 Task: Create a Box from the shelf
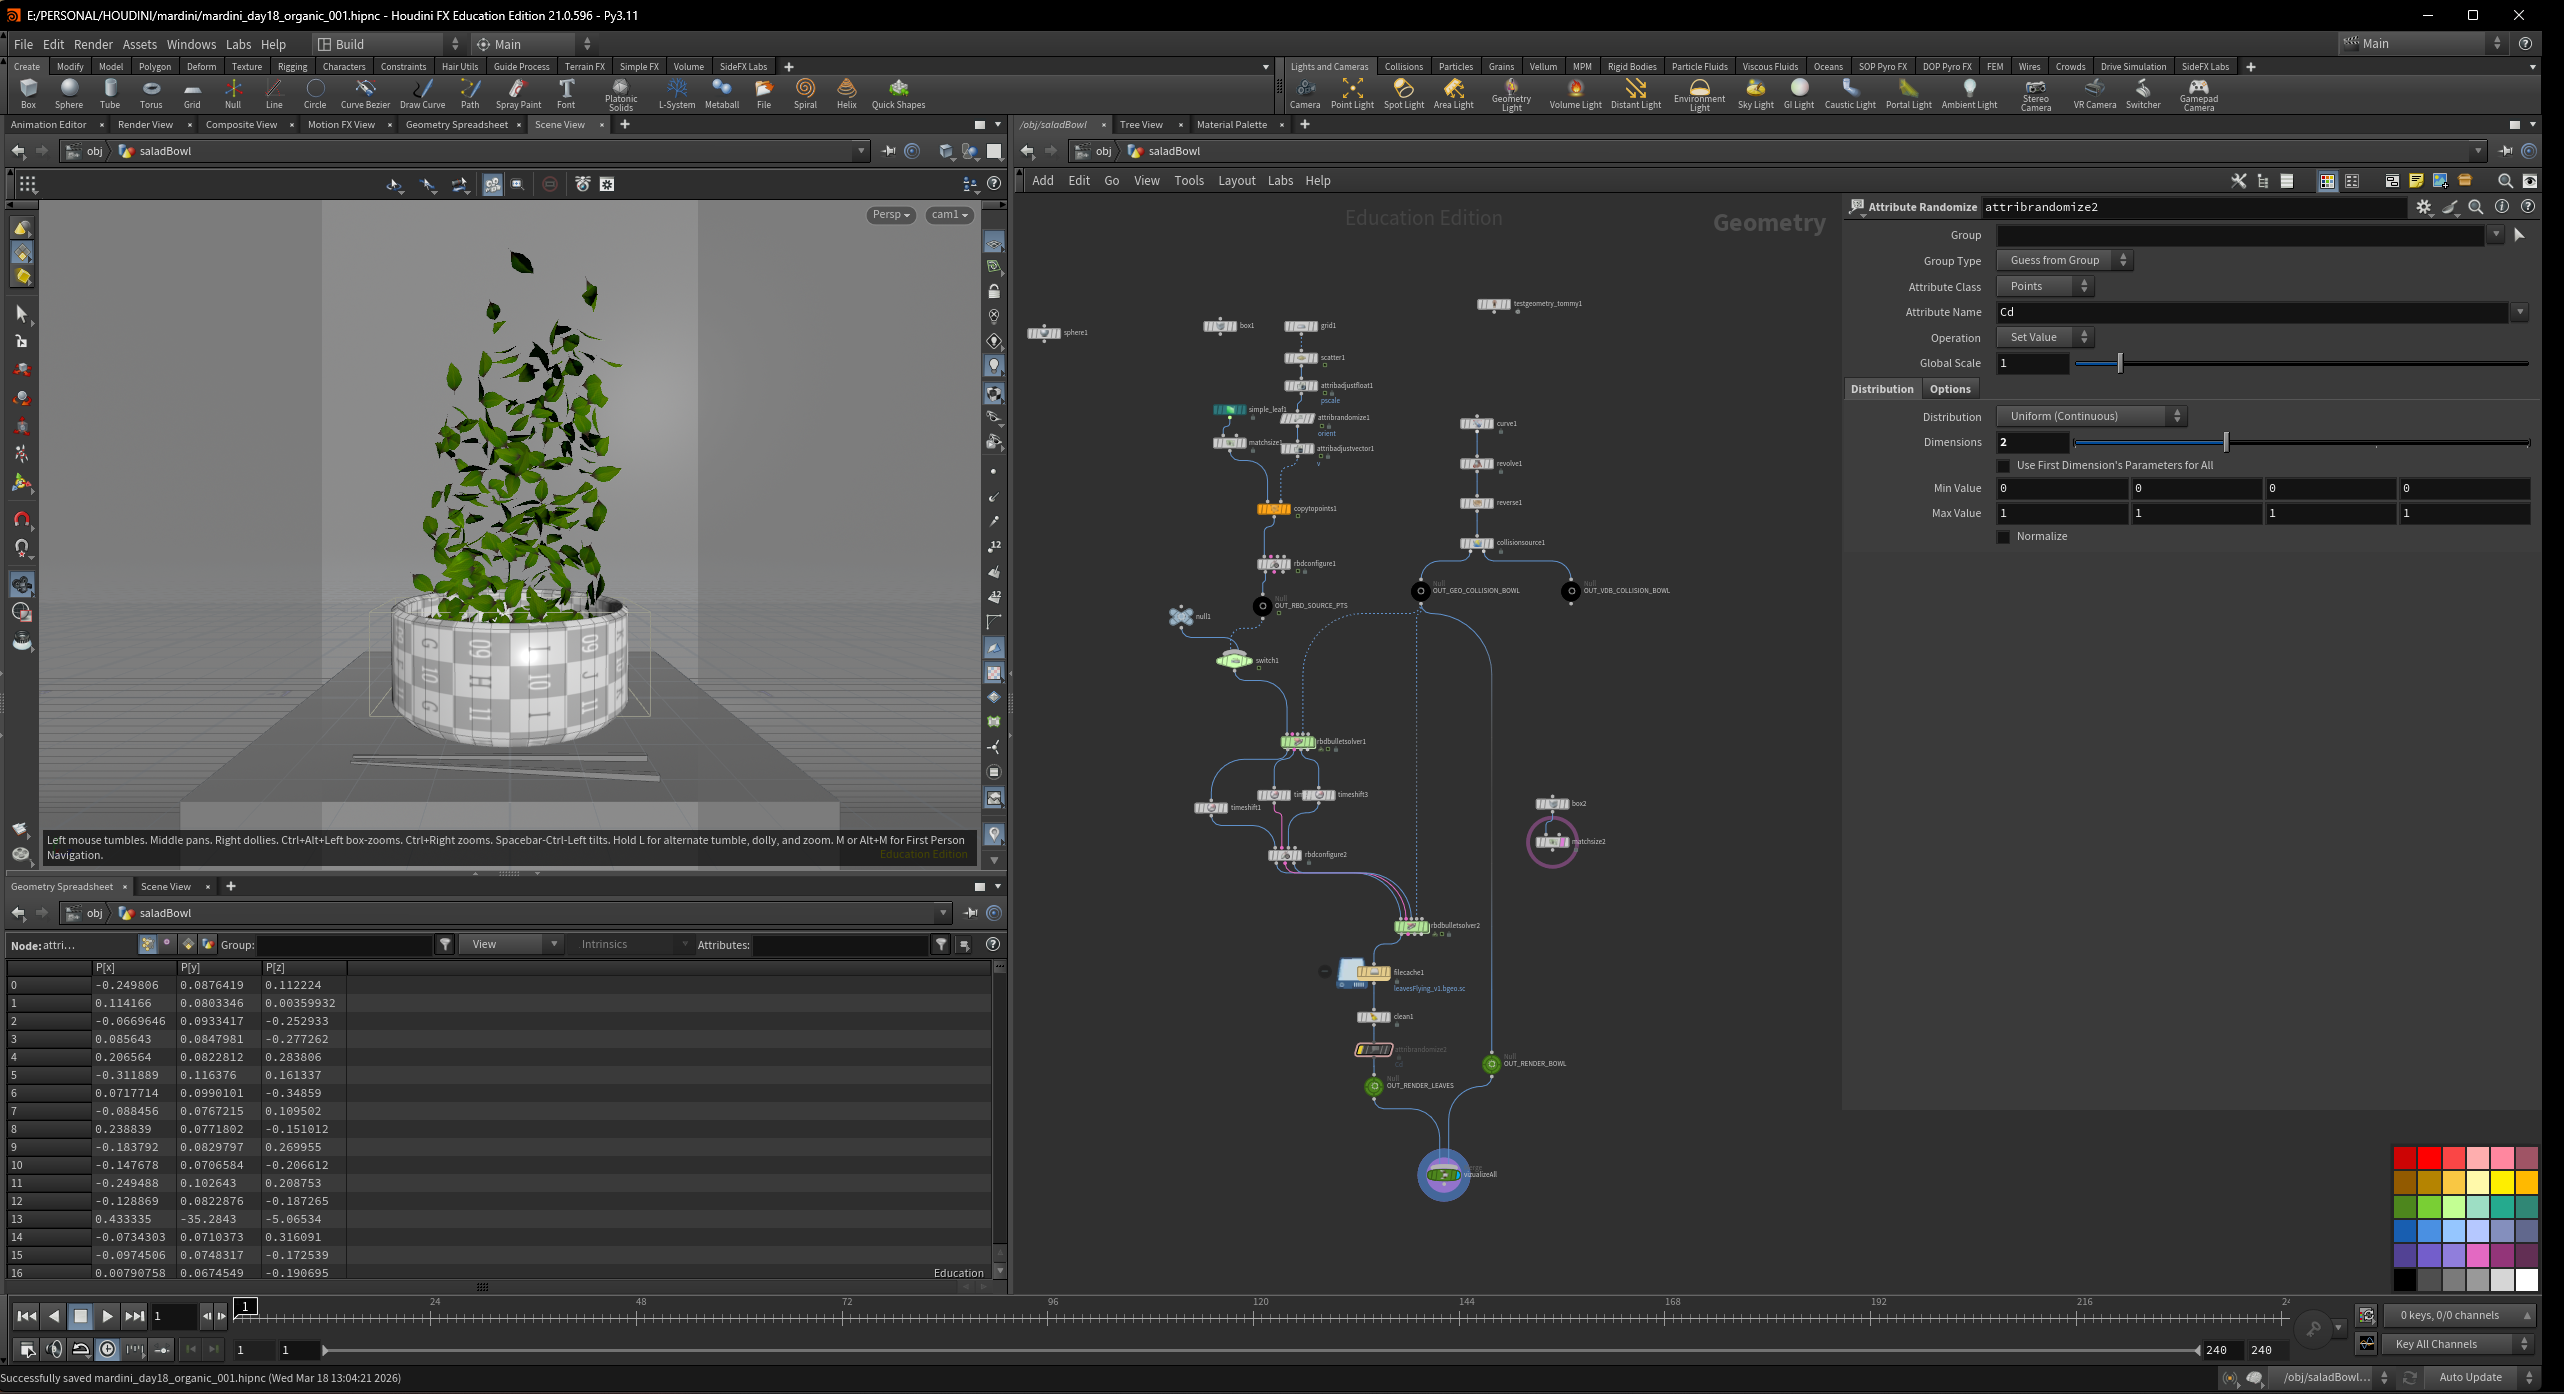pos(28,93)
